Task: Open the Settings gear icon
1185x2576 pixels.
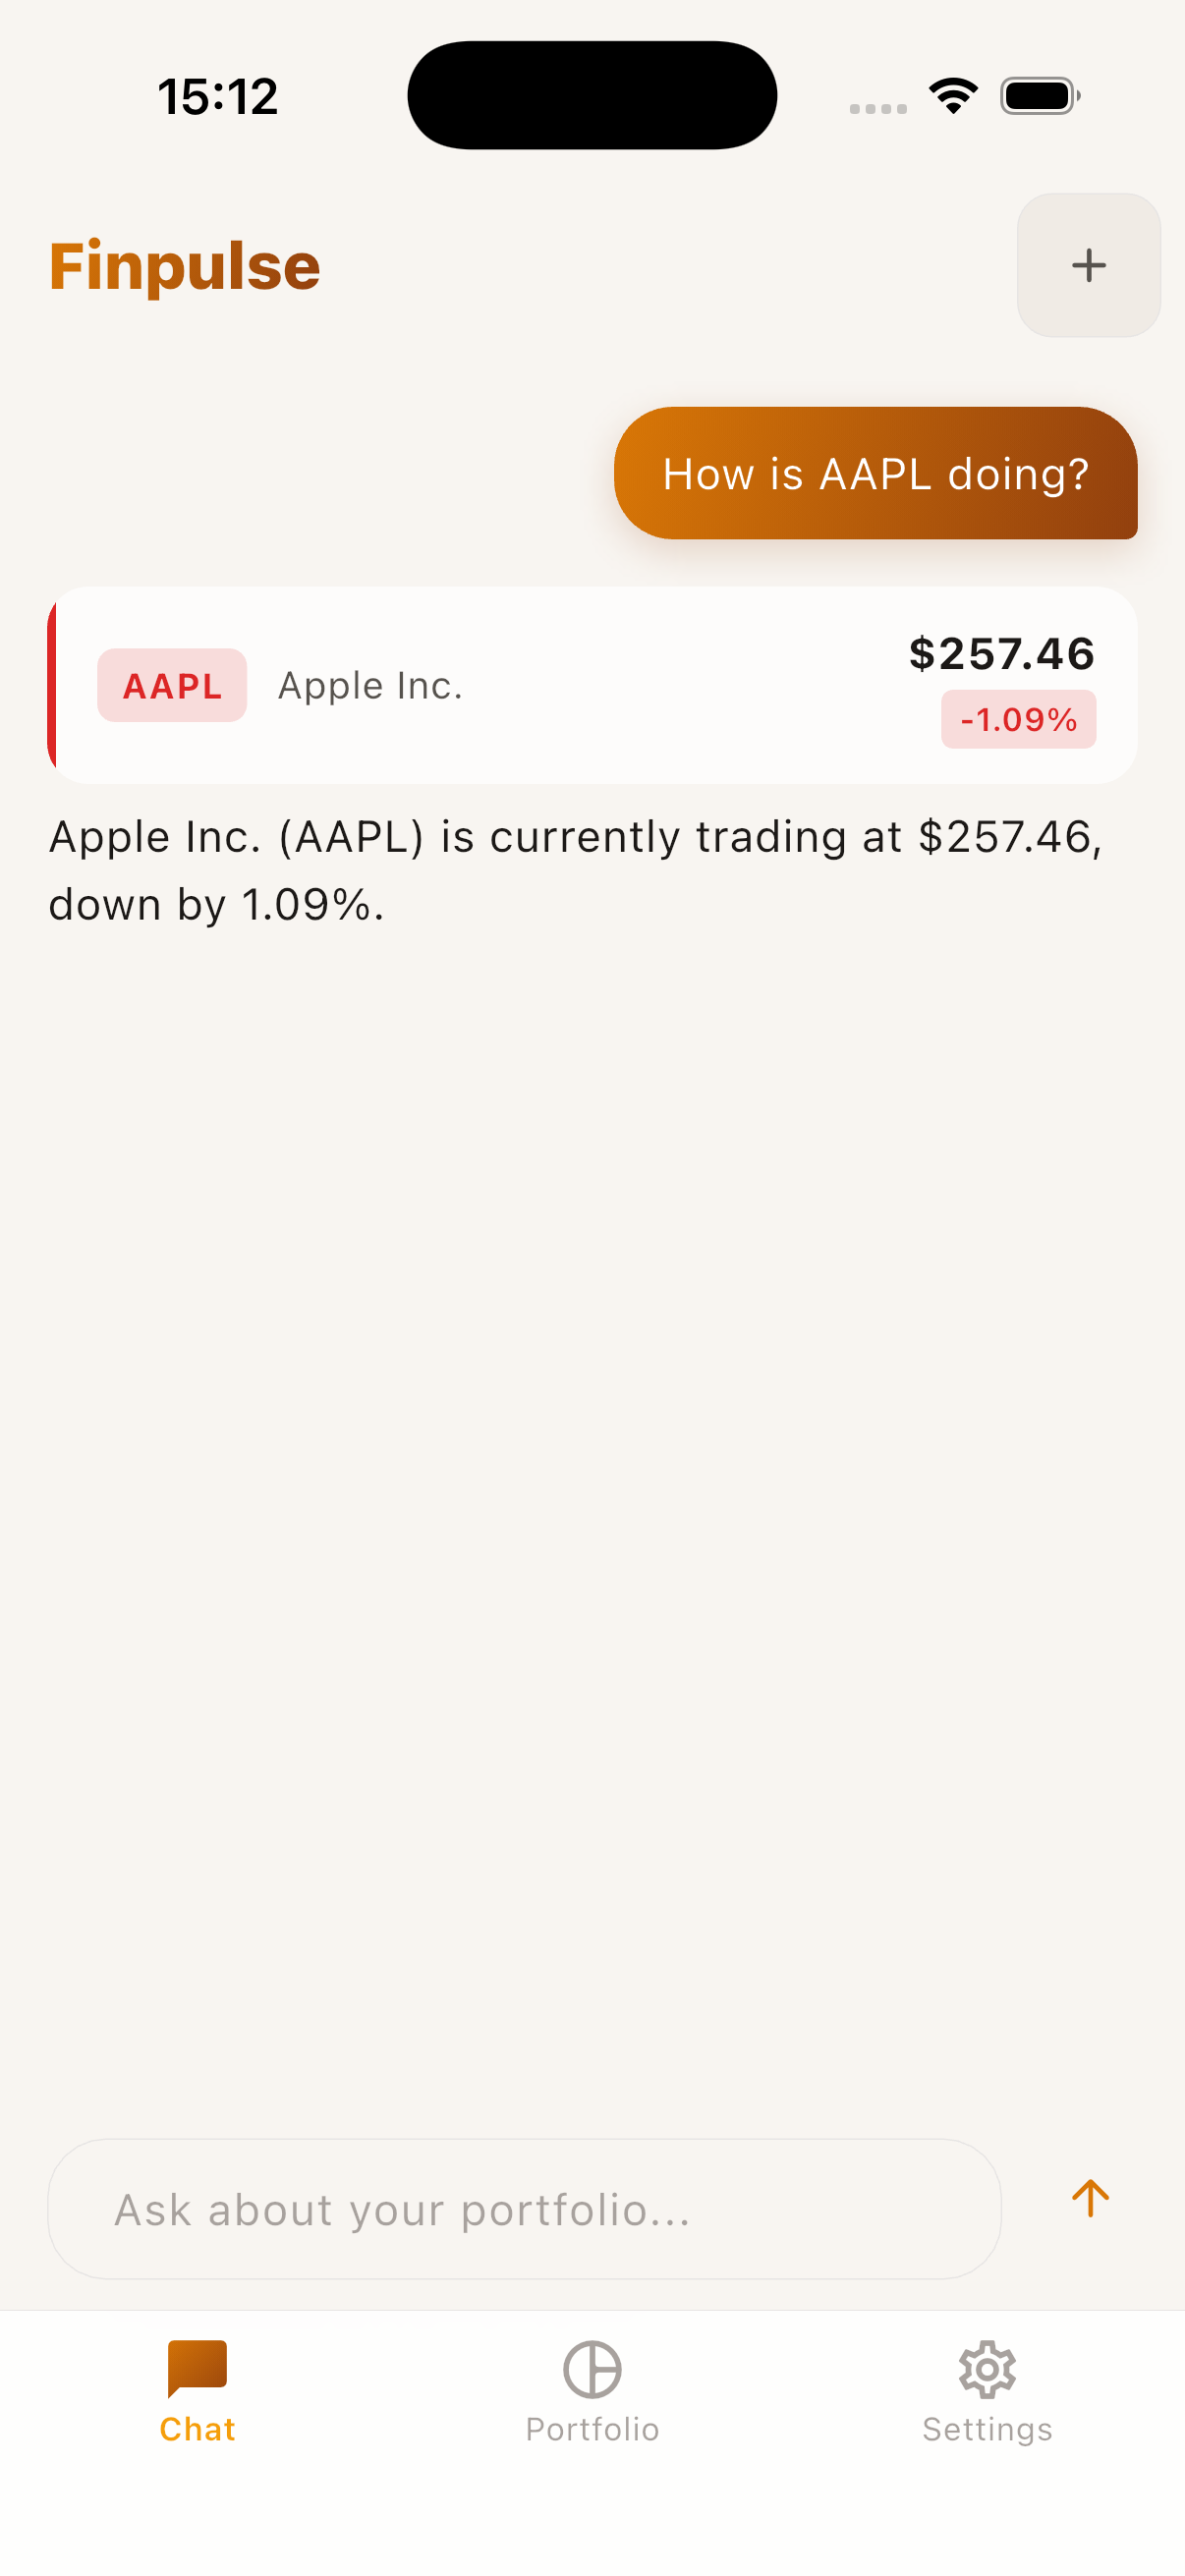Action: (987, 2369)
